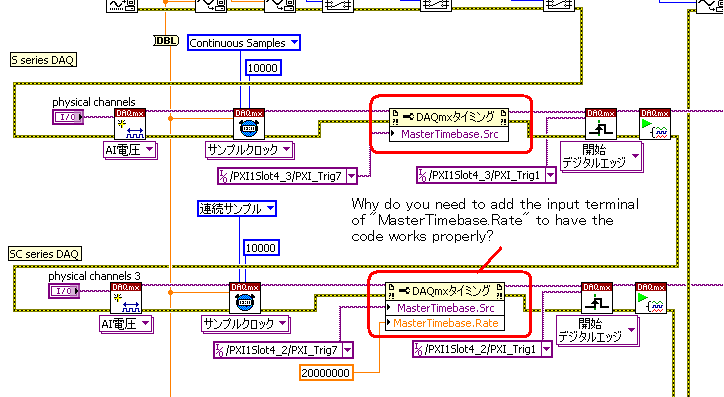Click the DBL numeric terminal
Viewport: 724px width, 397px height.
coord(166,41)
